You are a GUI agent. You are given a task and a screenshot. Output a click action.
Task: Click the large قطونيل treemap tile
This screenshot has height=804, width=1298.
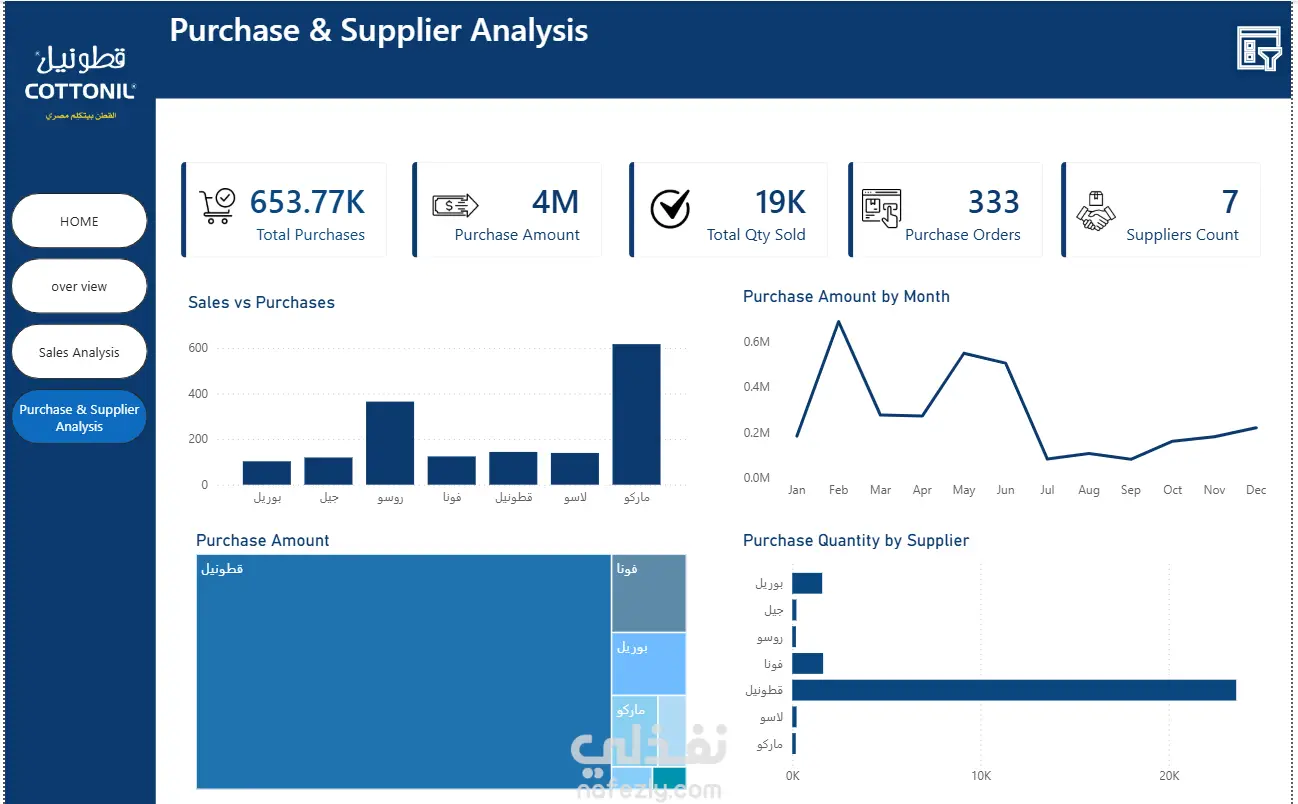(x=404, y=672)
